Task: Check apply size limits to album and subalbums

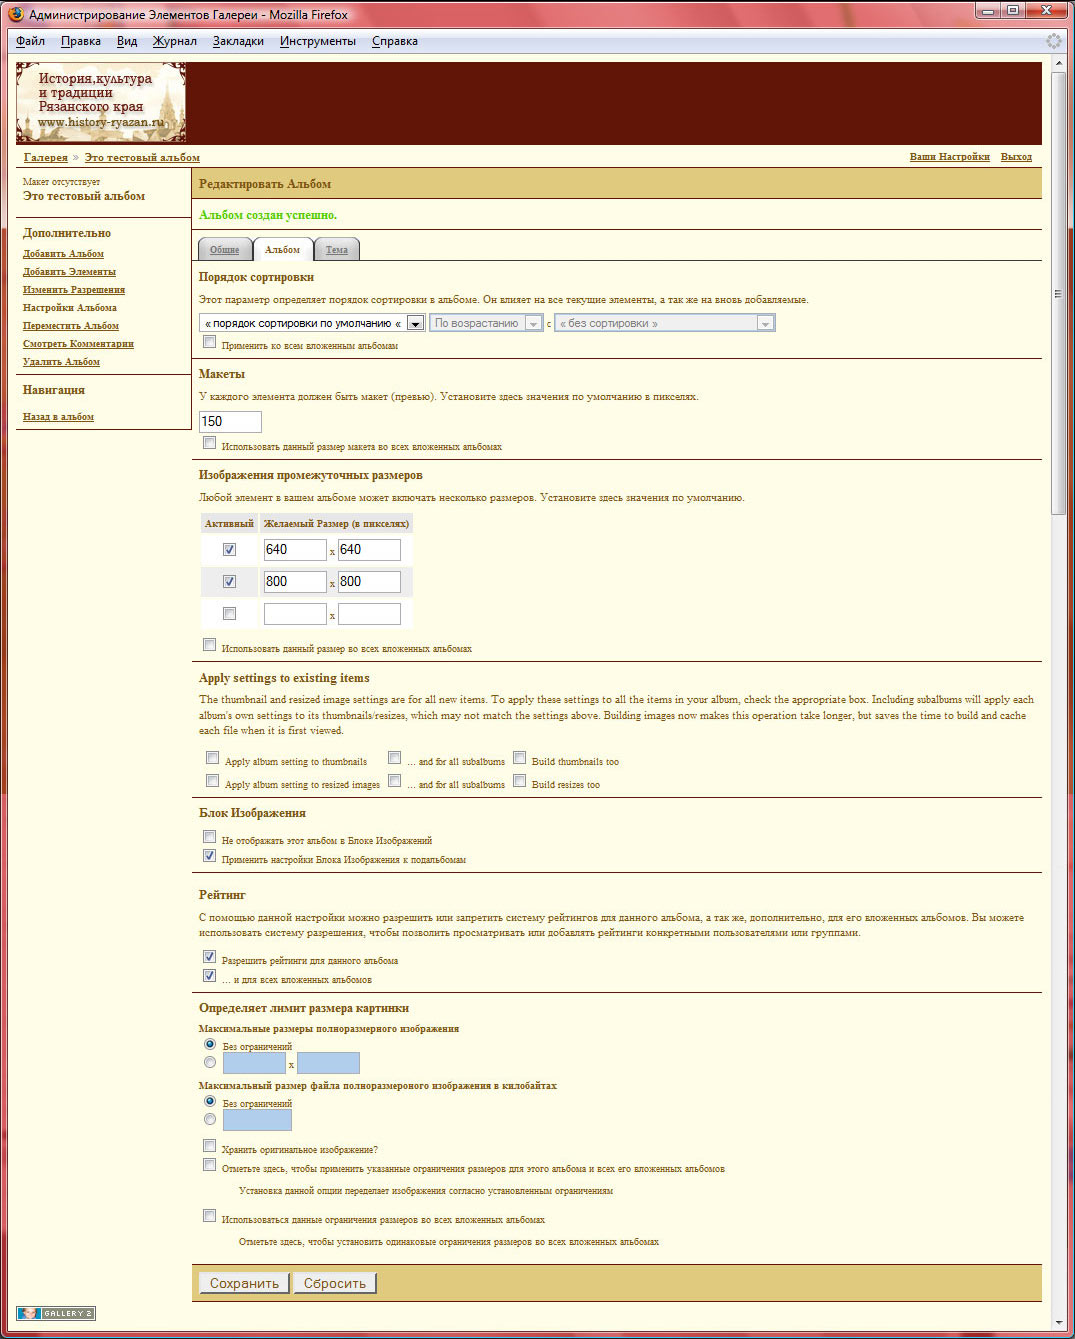Action: pos(210,1165)
